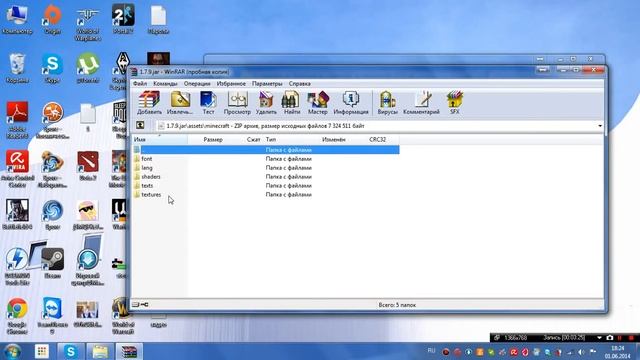Click the Добавить (Add) toolbar icon
640x360 pixels.
coord(149,102)
